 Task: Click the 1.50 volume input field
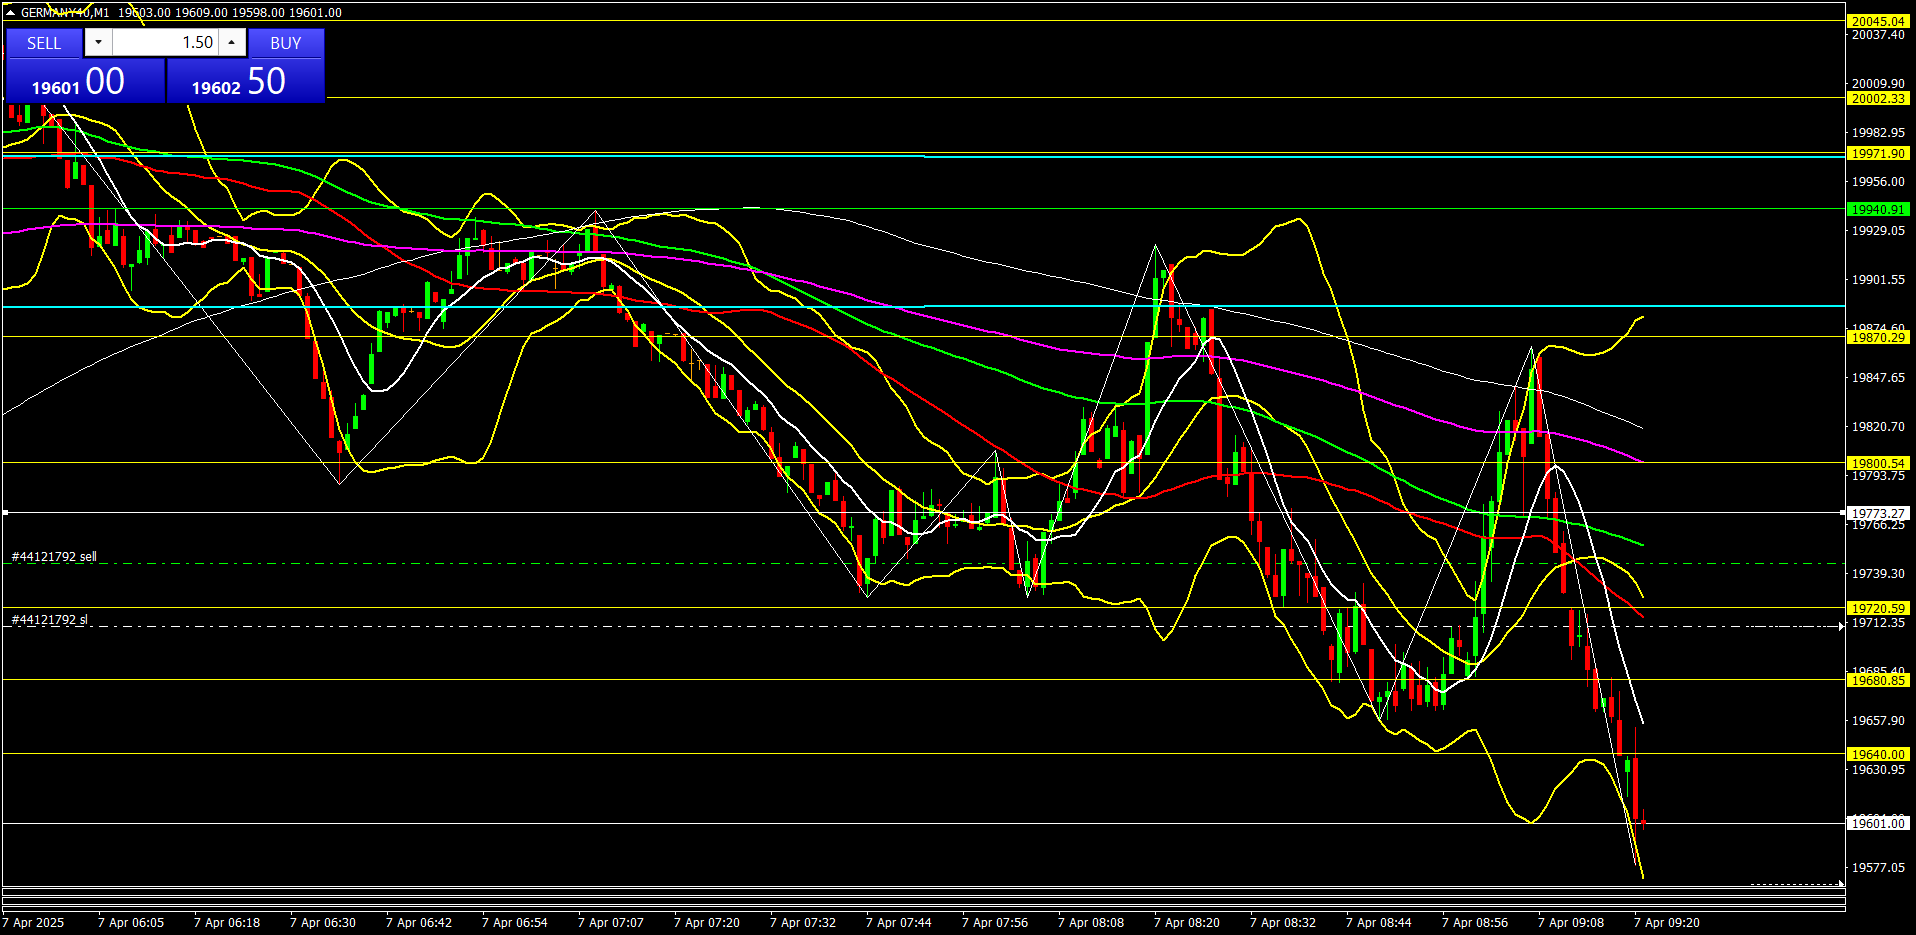[x=165, y=43]
